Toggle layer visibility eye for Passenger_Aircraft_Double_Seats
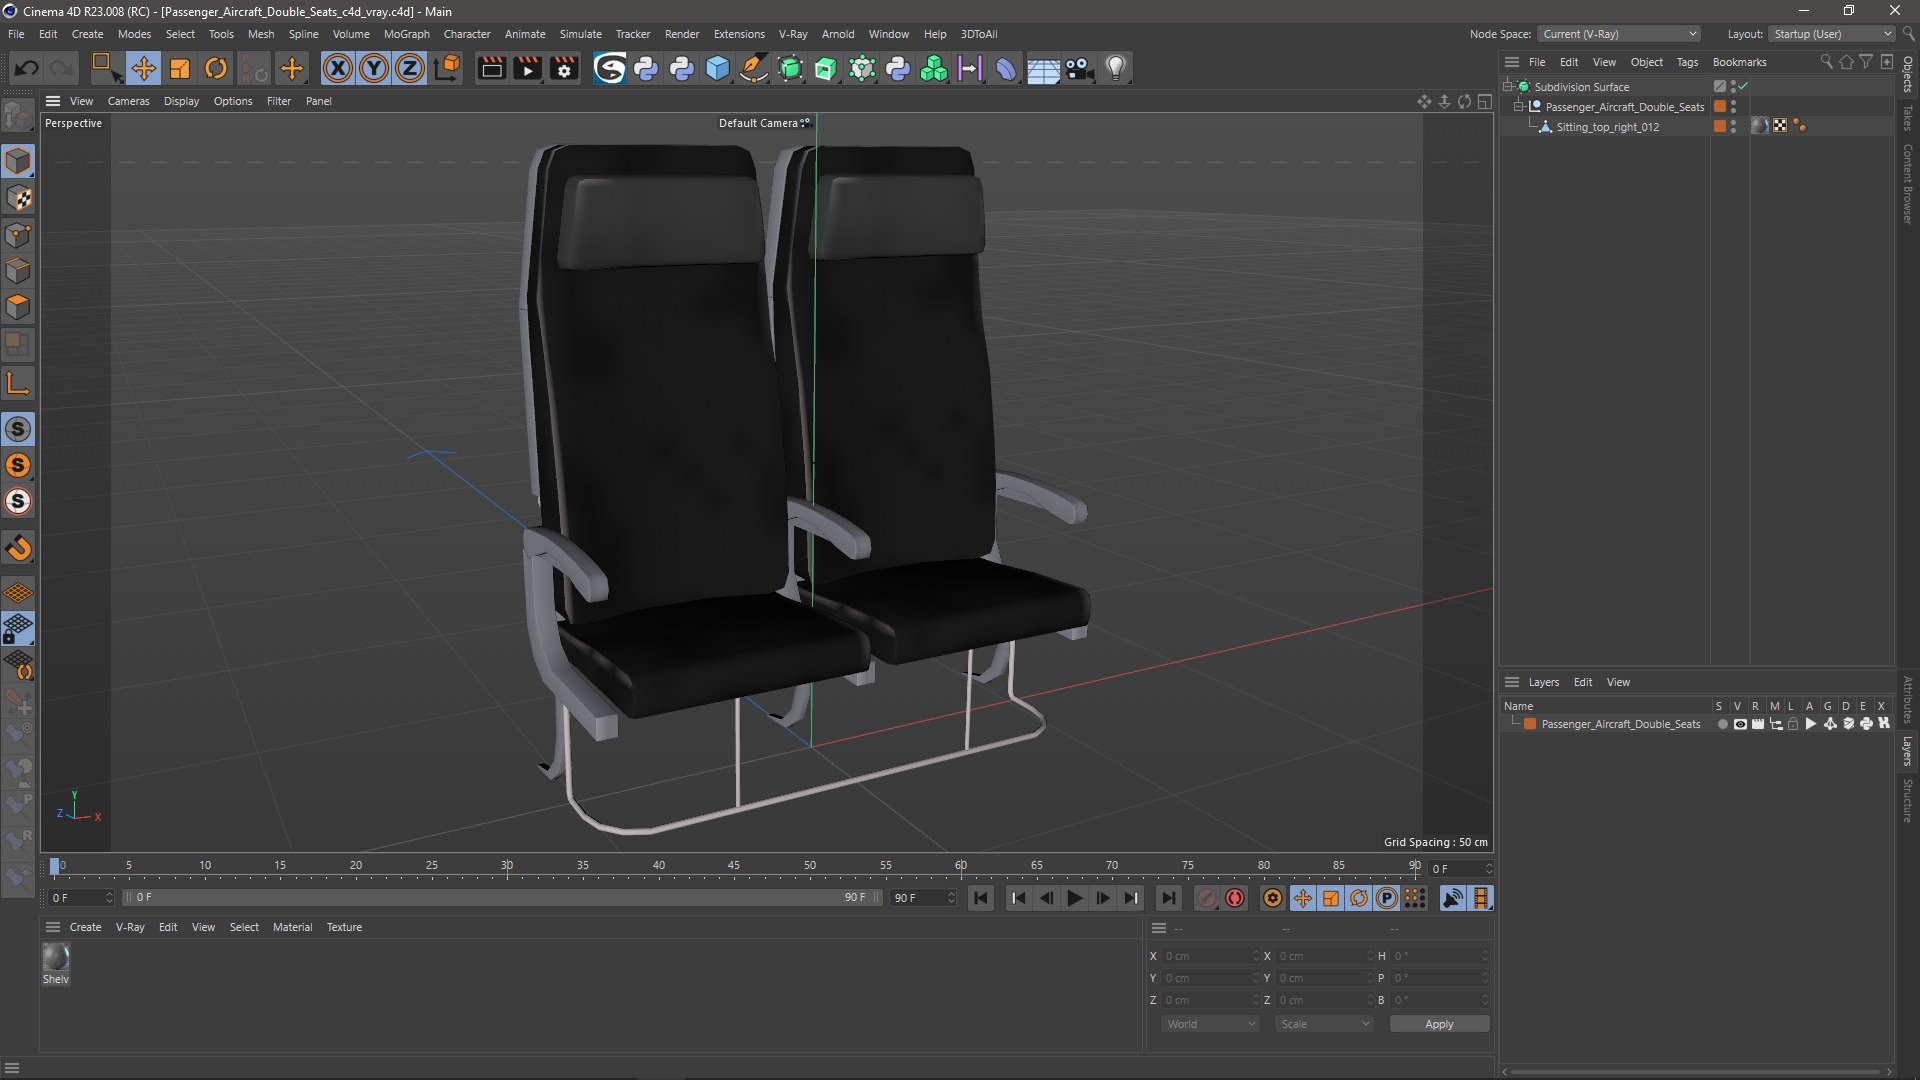Viewport: 1920px width, 1080px height. 1740,724
